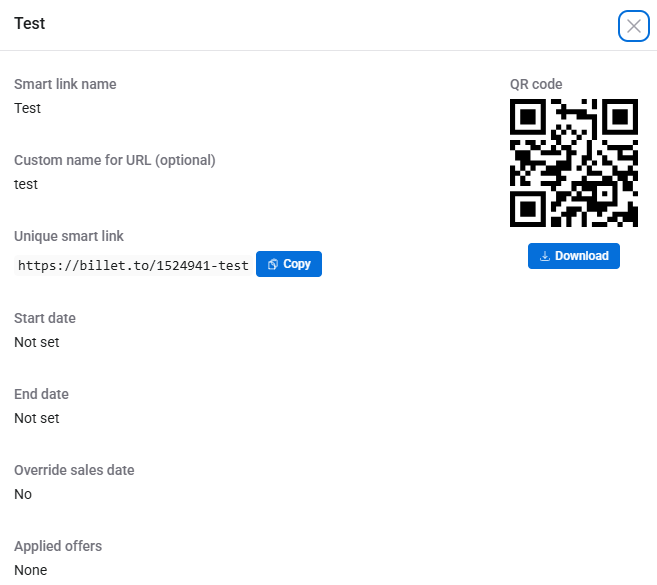Screen dimensions: 657x585
Task: Click the Copy button for the smart link
Action: tap(289, 264)
